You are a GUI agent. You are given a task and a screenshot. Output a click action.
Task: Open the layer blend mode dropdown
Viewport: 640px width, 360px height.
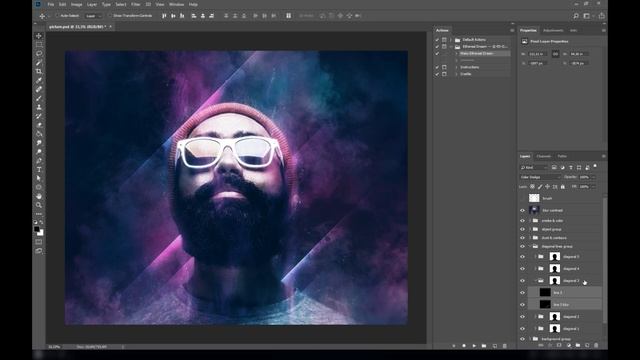[540, 177]
